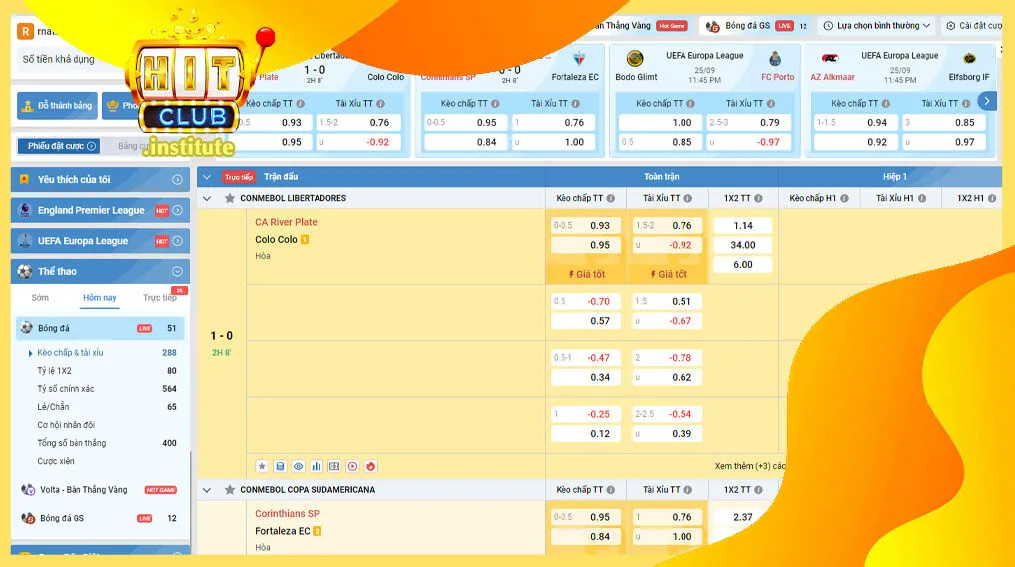1015x567 pixels.
Task: Click info icon next to 1X2 H1
Action: click(x=992, y=199)
